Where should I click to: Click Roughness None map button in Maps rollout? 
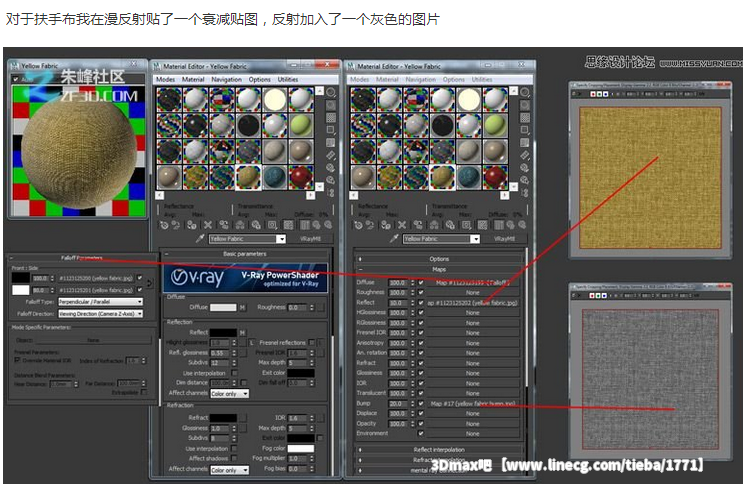point(472,292)
